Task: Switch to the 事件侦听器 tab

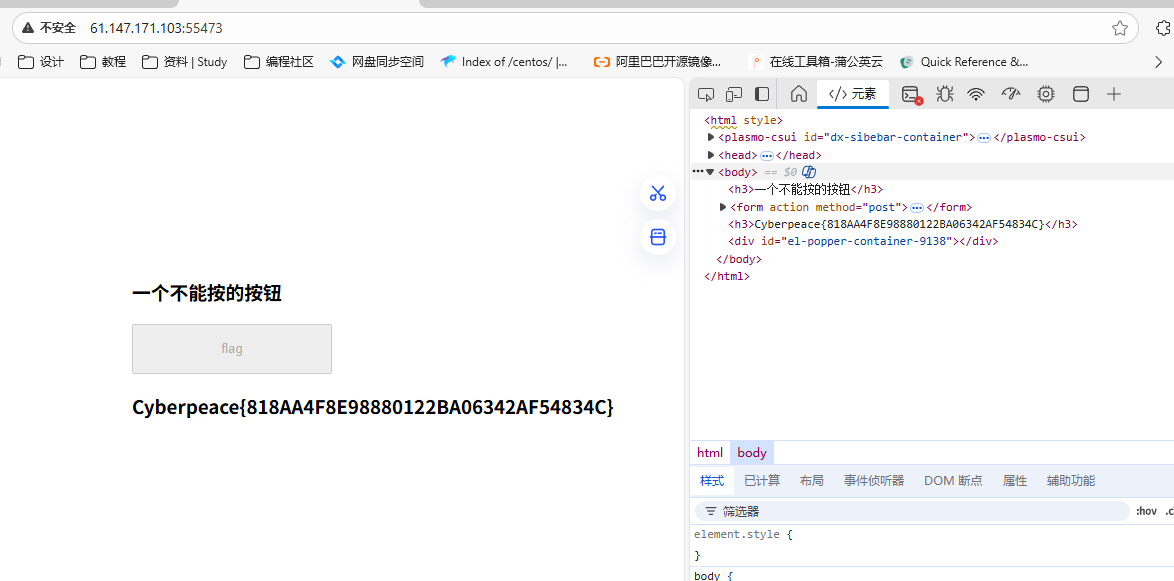Action: pyautogui.click(x=873, y=481)
